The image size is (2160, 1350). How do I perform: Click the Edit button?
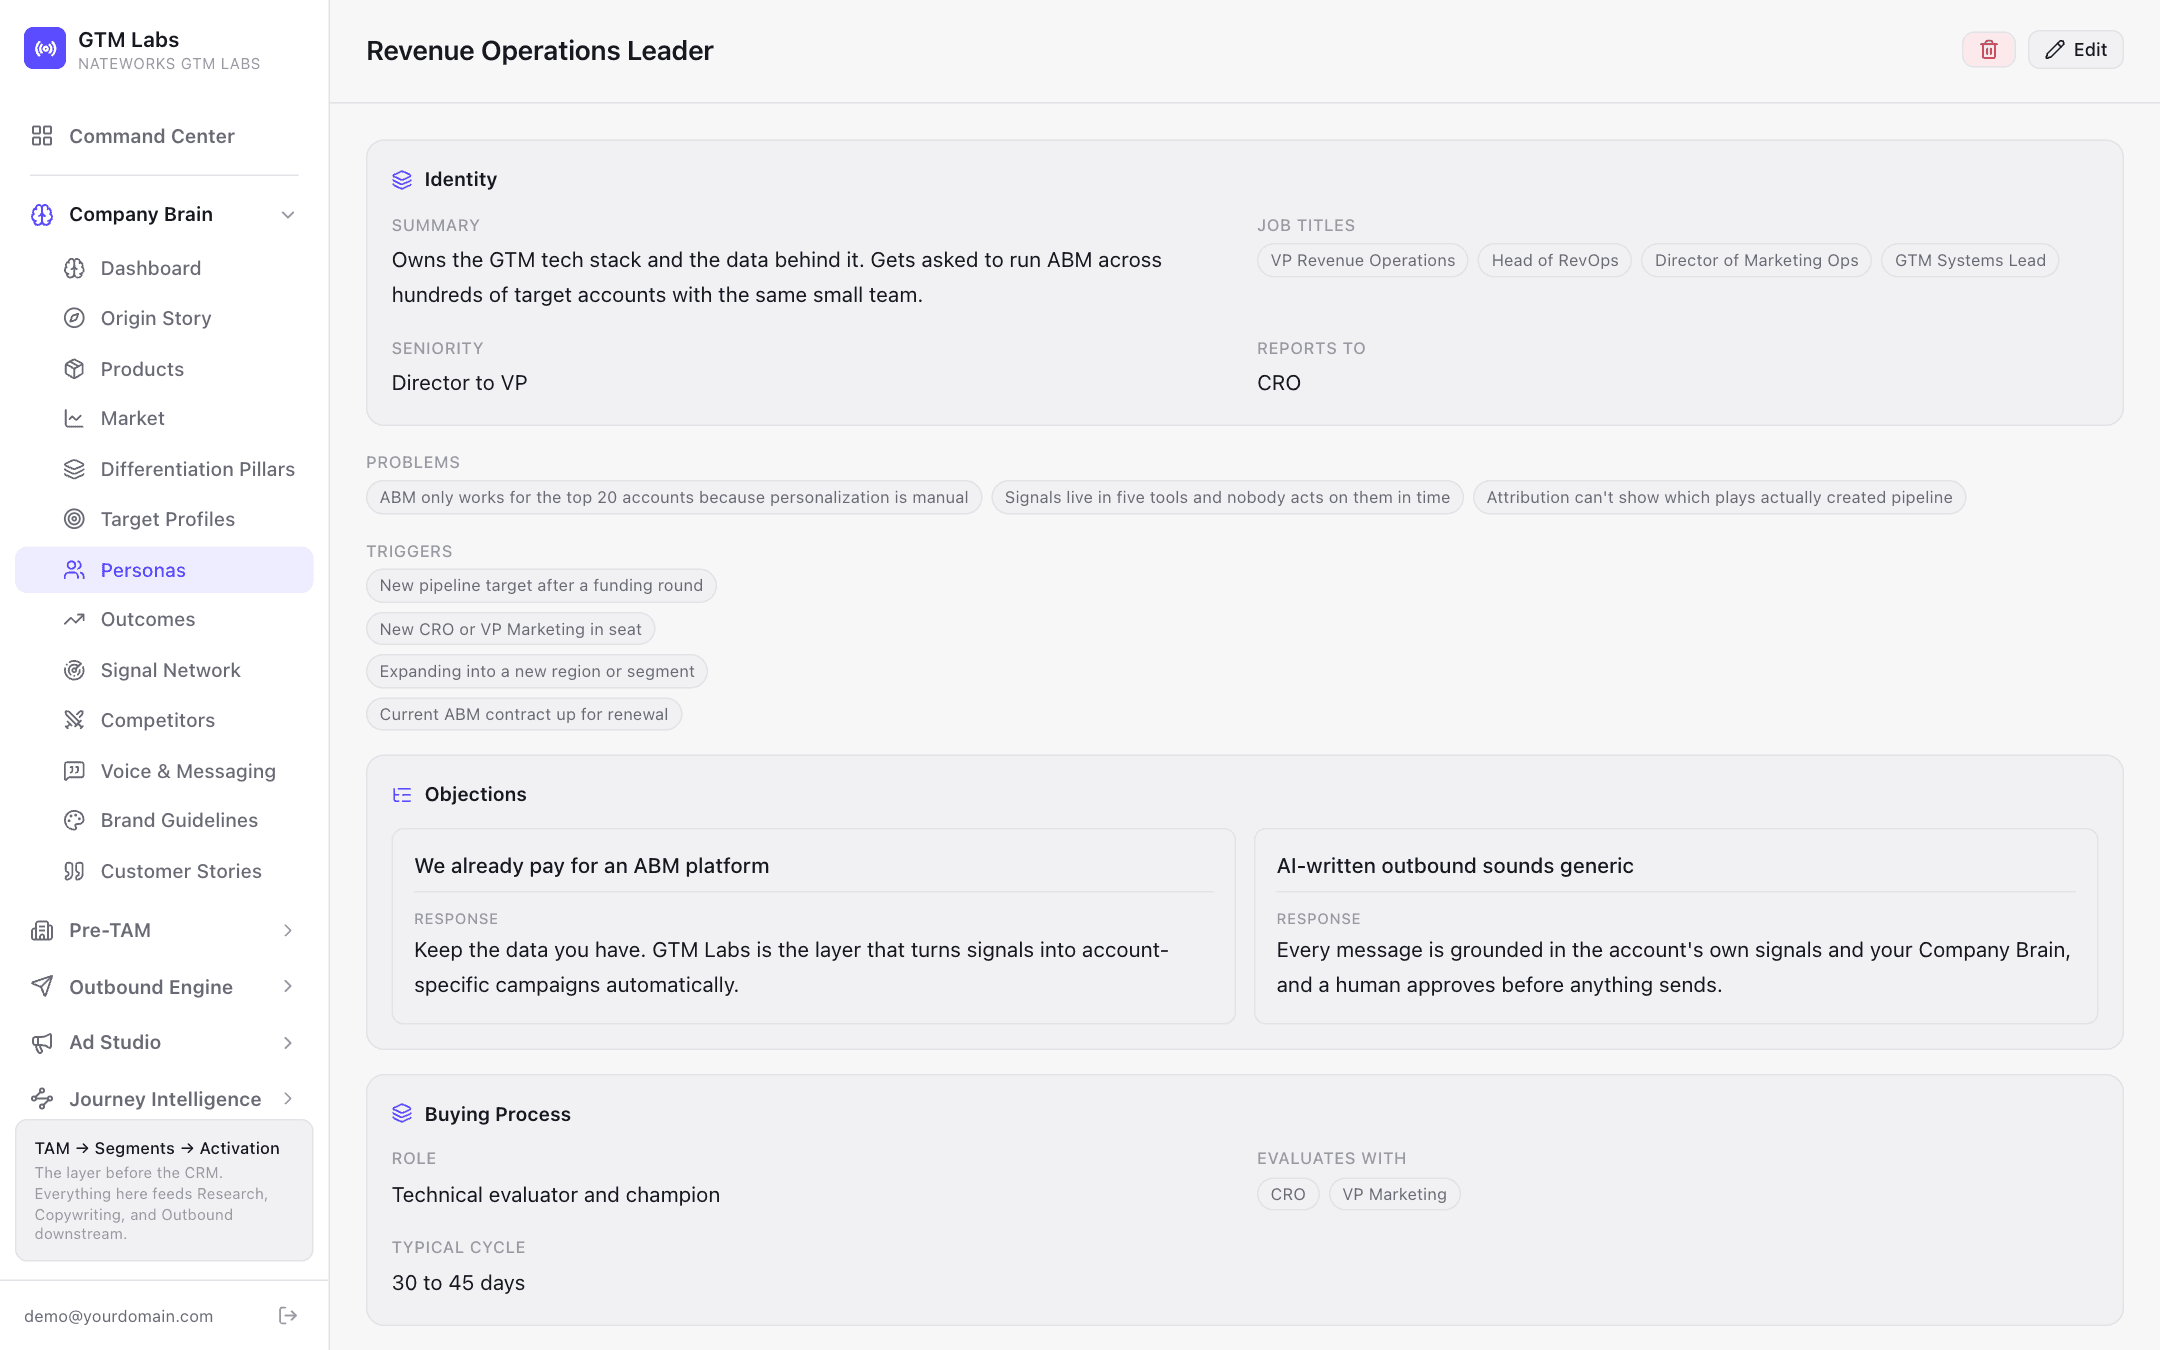click(x=2075, y=50)
